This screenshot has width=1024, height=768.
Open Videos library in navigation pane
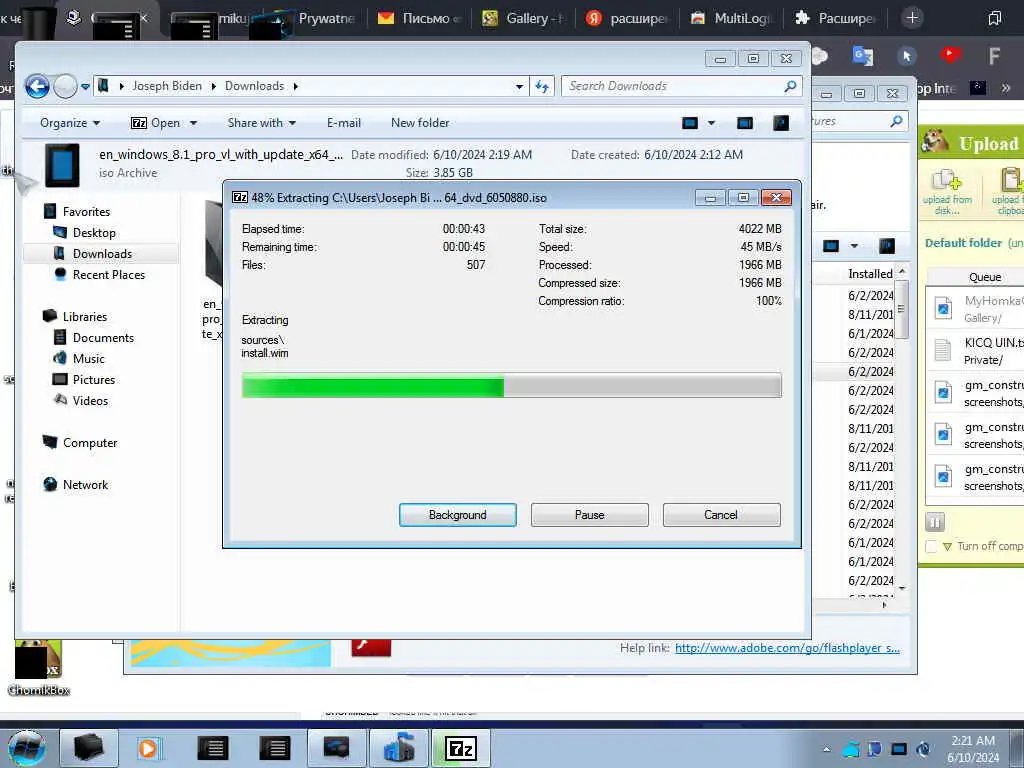(x=89, y=400)
